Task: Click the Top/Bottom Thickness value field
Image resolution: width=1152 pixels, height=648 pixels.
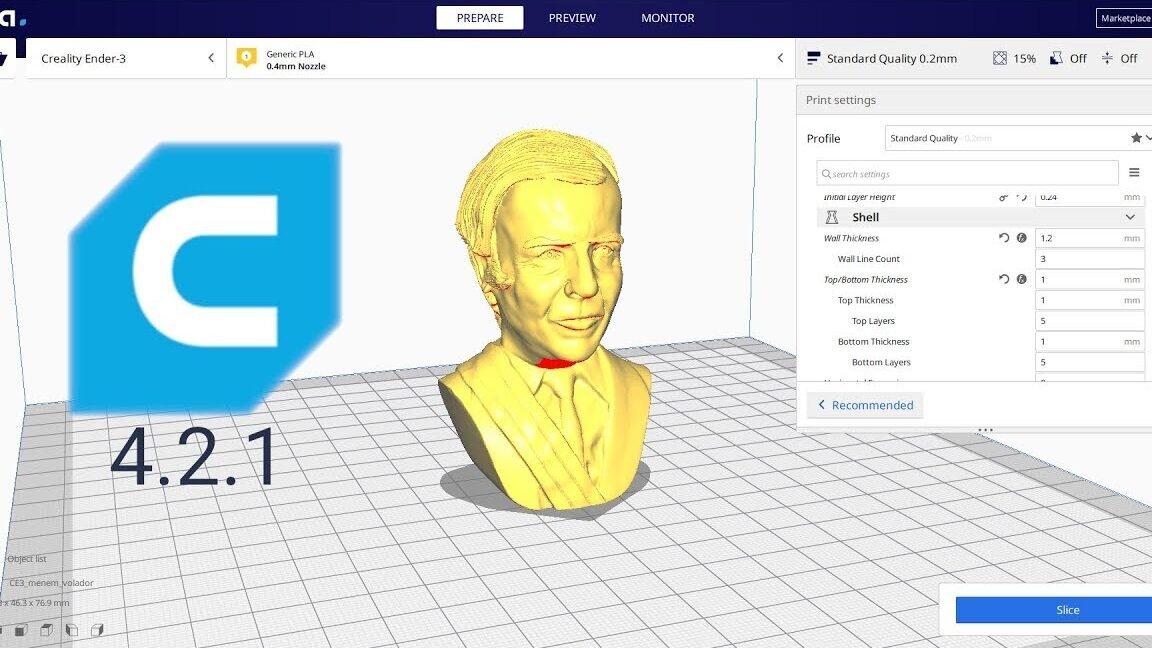Action: pos(1090,279)
